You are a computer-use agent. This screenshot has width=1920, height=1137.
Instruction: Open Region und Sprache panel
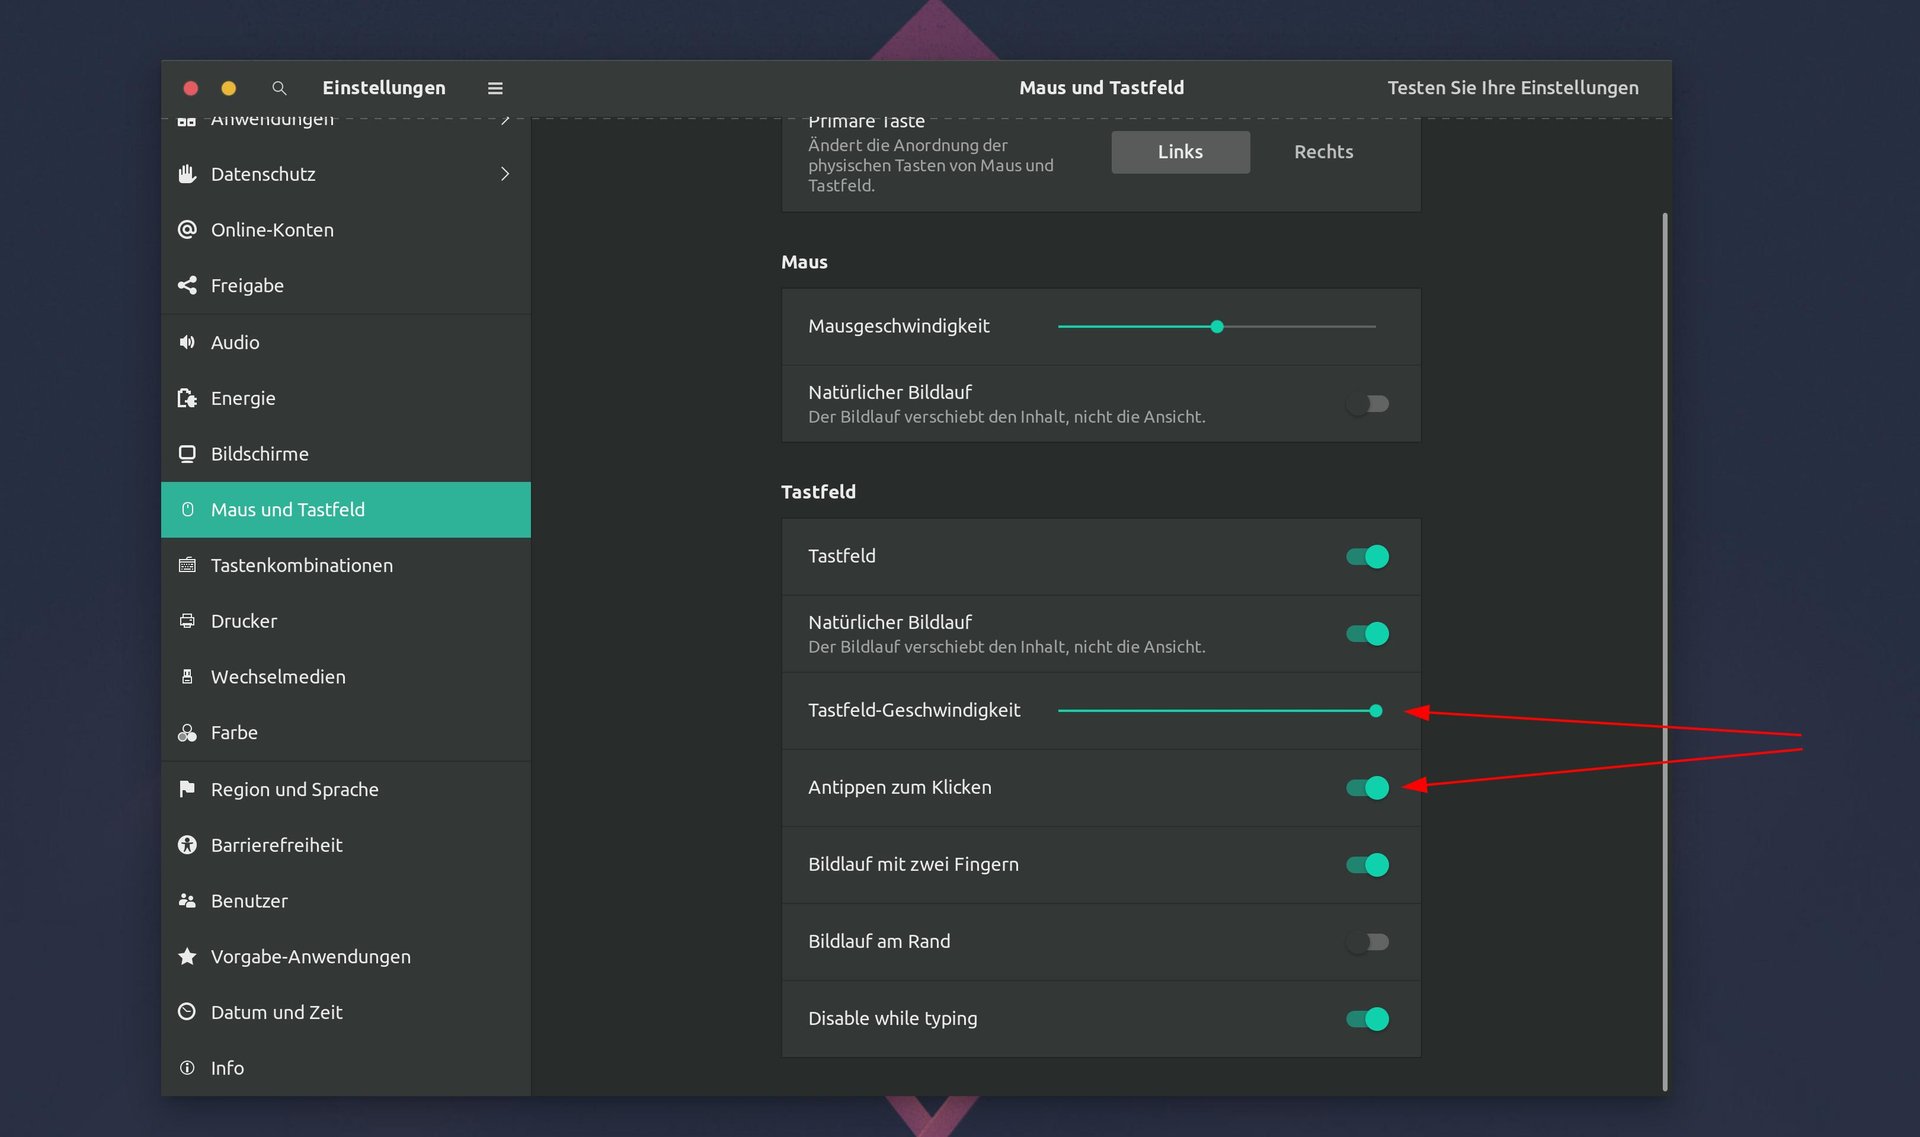pos(294,790)
